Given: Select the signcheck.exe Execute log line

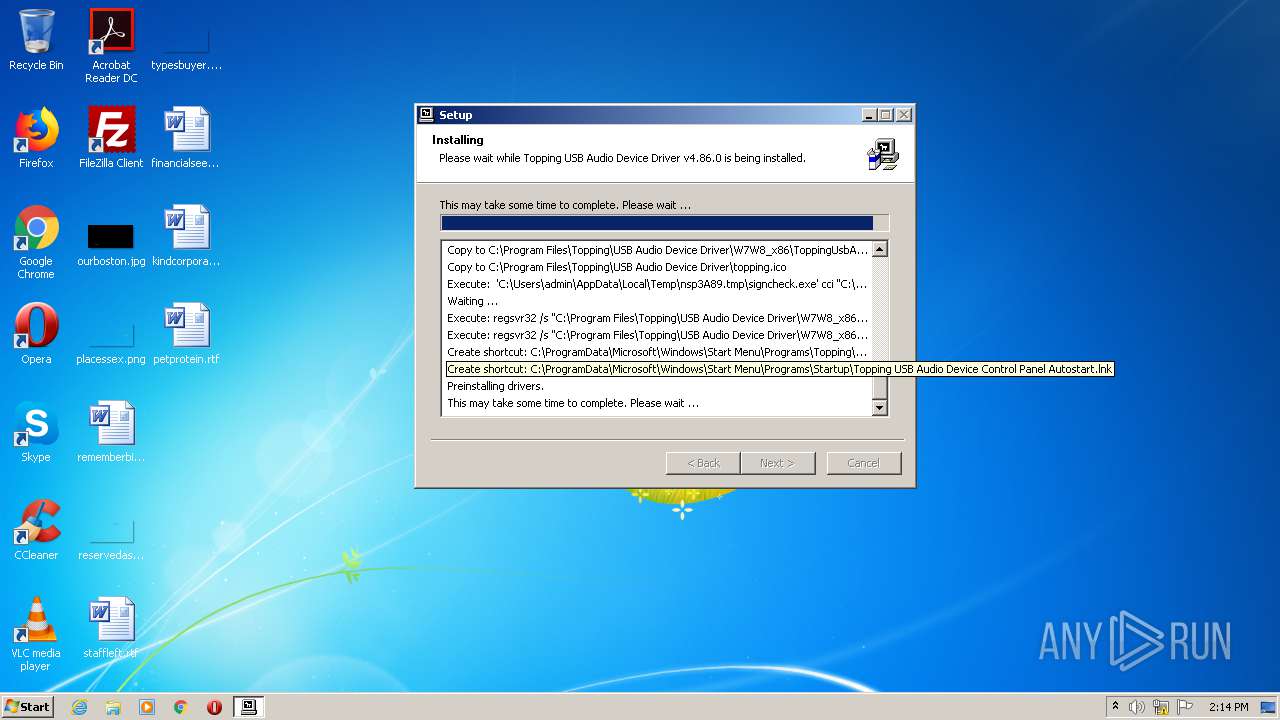Looking at the screenshot, I should click(657, 284).
